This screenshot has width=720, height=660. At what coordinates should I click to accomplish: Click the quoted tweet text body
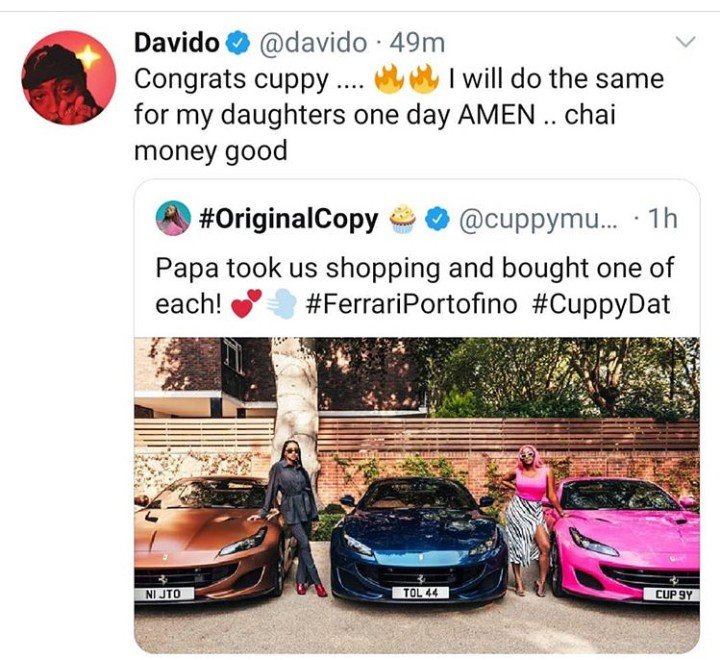pyautogui.click(x=414, y=286)
